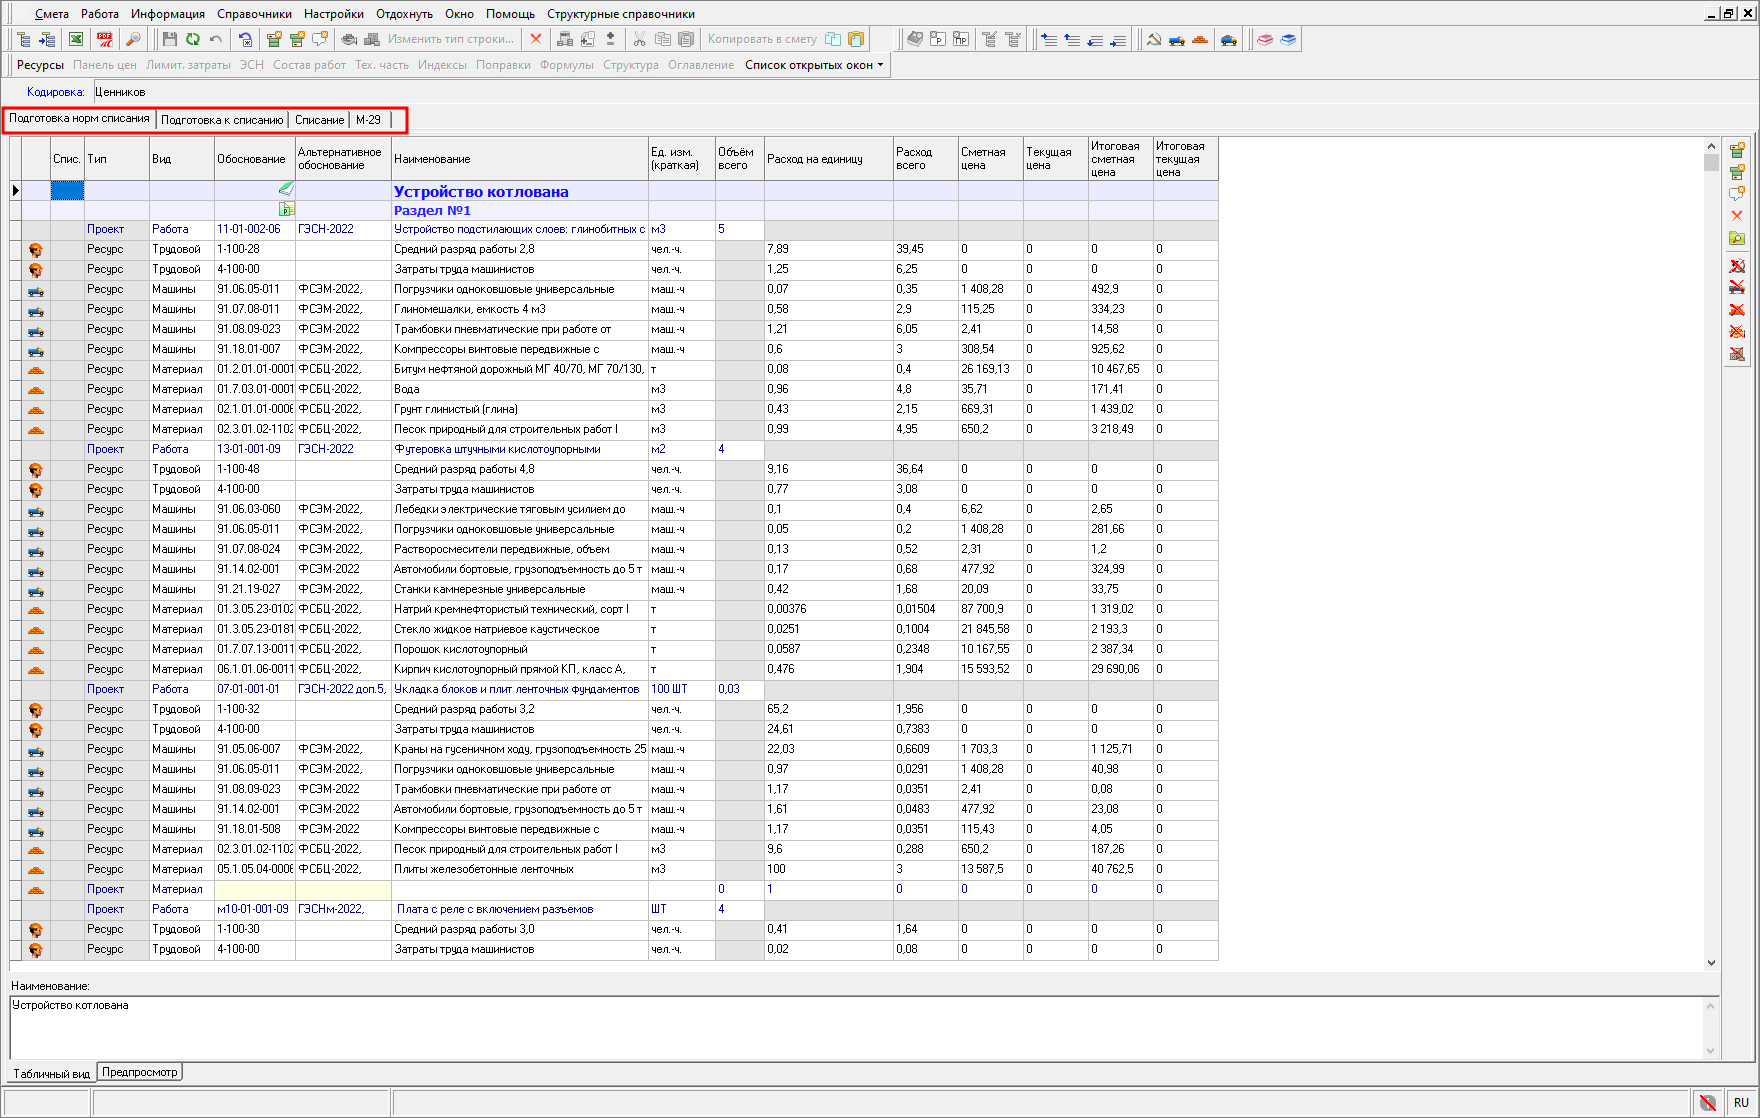Screen dimensions: 1760x1118
Task: Select the 'Табличный вид' bottom tab
Action: 52,1073
